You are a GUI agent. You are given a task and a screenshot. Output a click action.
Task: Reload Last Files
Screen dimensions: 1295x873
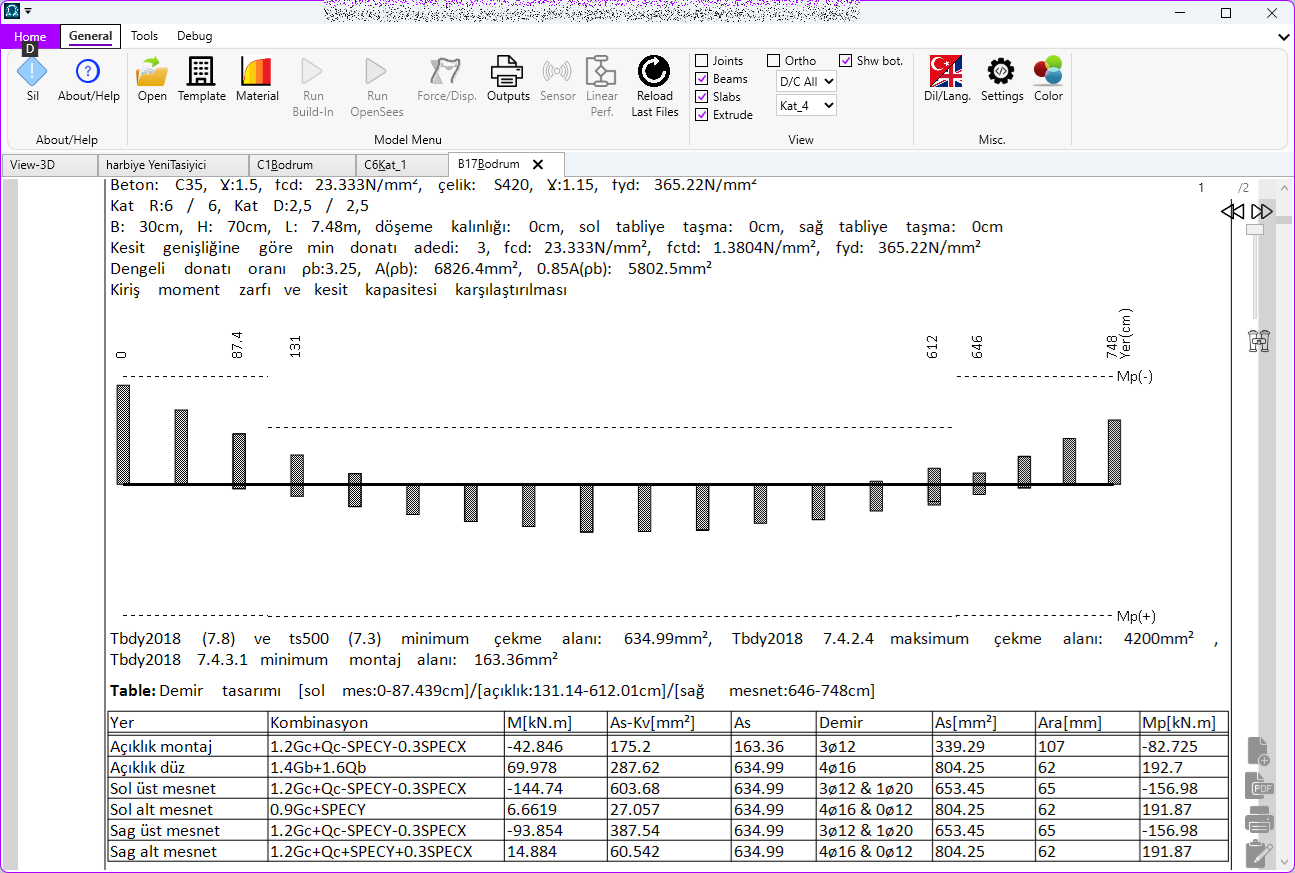[x=654, y=87]
